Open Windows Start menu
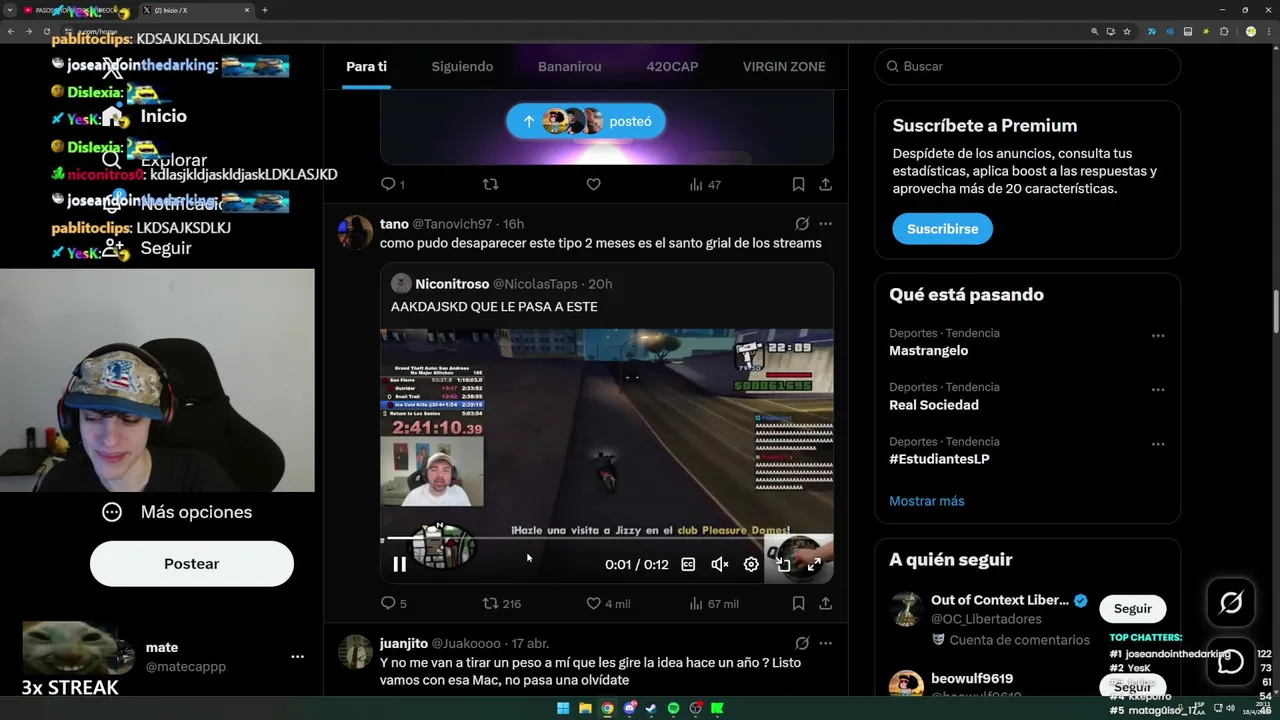The width and height of the screenshot is (1280, 720). point(563,708)
